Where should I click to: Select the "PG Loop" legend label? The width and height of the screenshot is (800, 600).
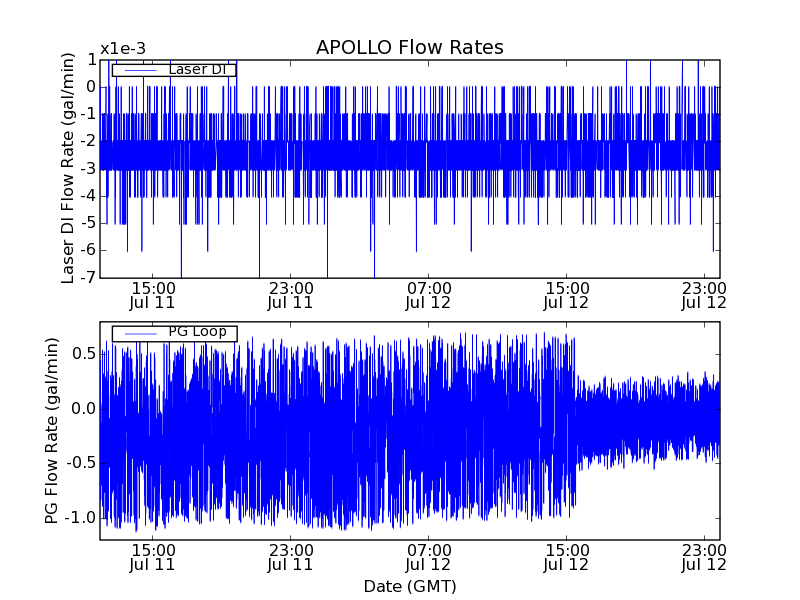pyautogui.click(x=197, y=332)
